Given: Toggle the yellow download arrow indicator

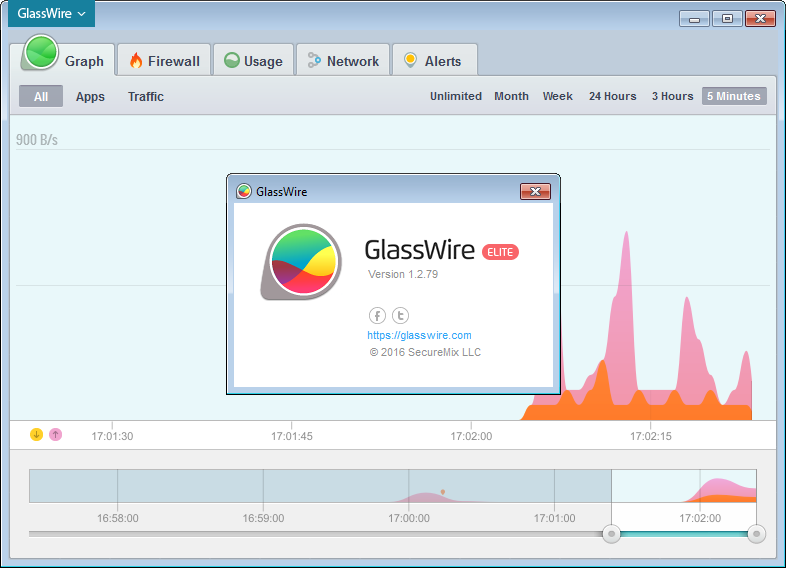Looking at the screenshot, I should (x=36, y=435).
